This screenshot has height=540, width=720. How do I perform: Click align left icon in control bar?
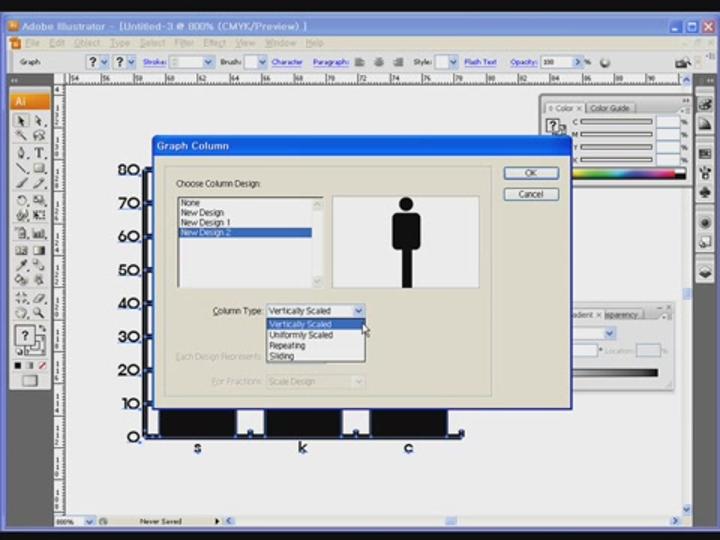click(360, 62)
